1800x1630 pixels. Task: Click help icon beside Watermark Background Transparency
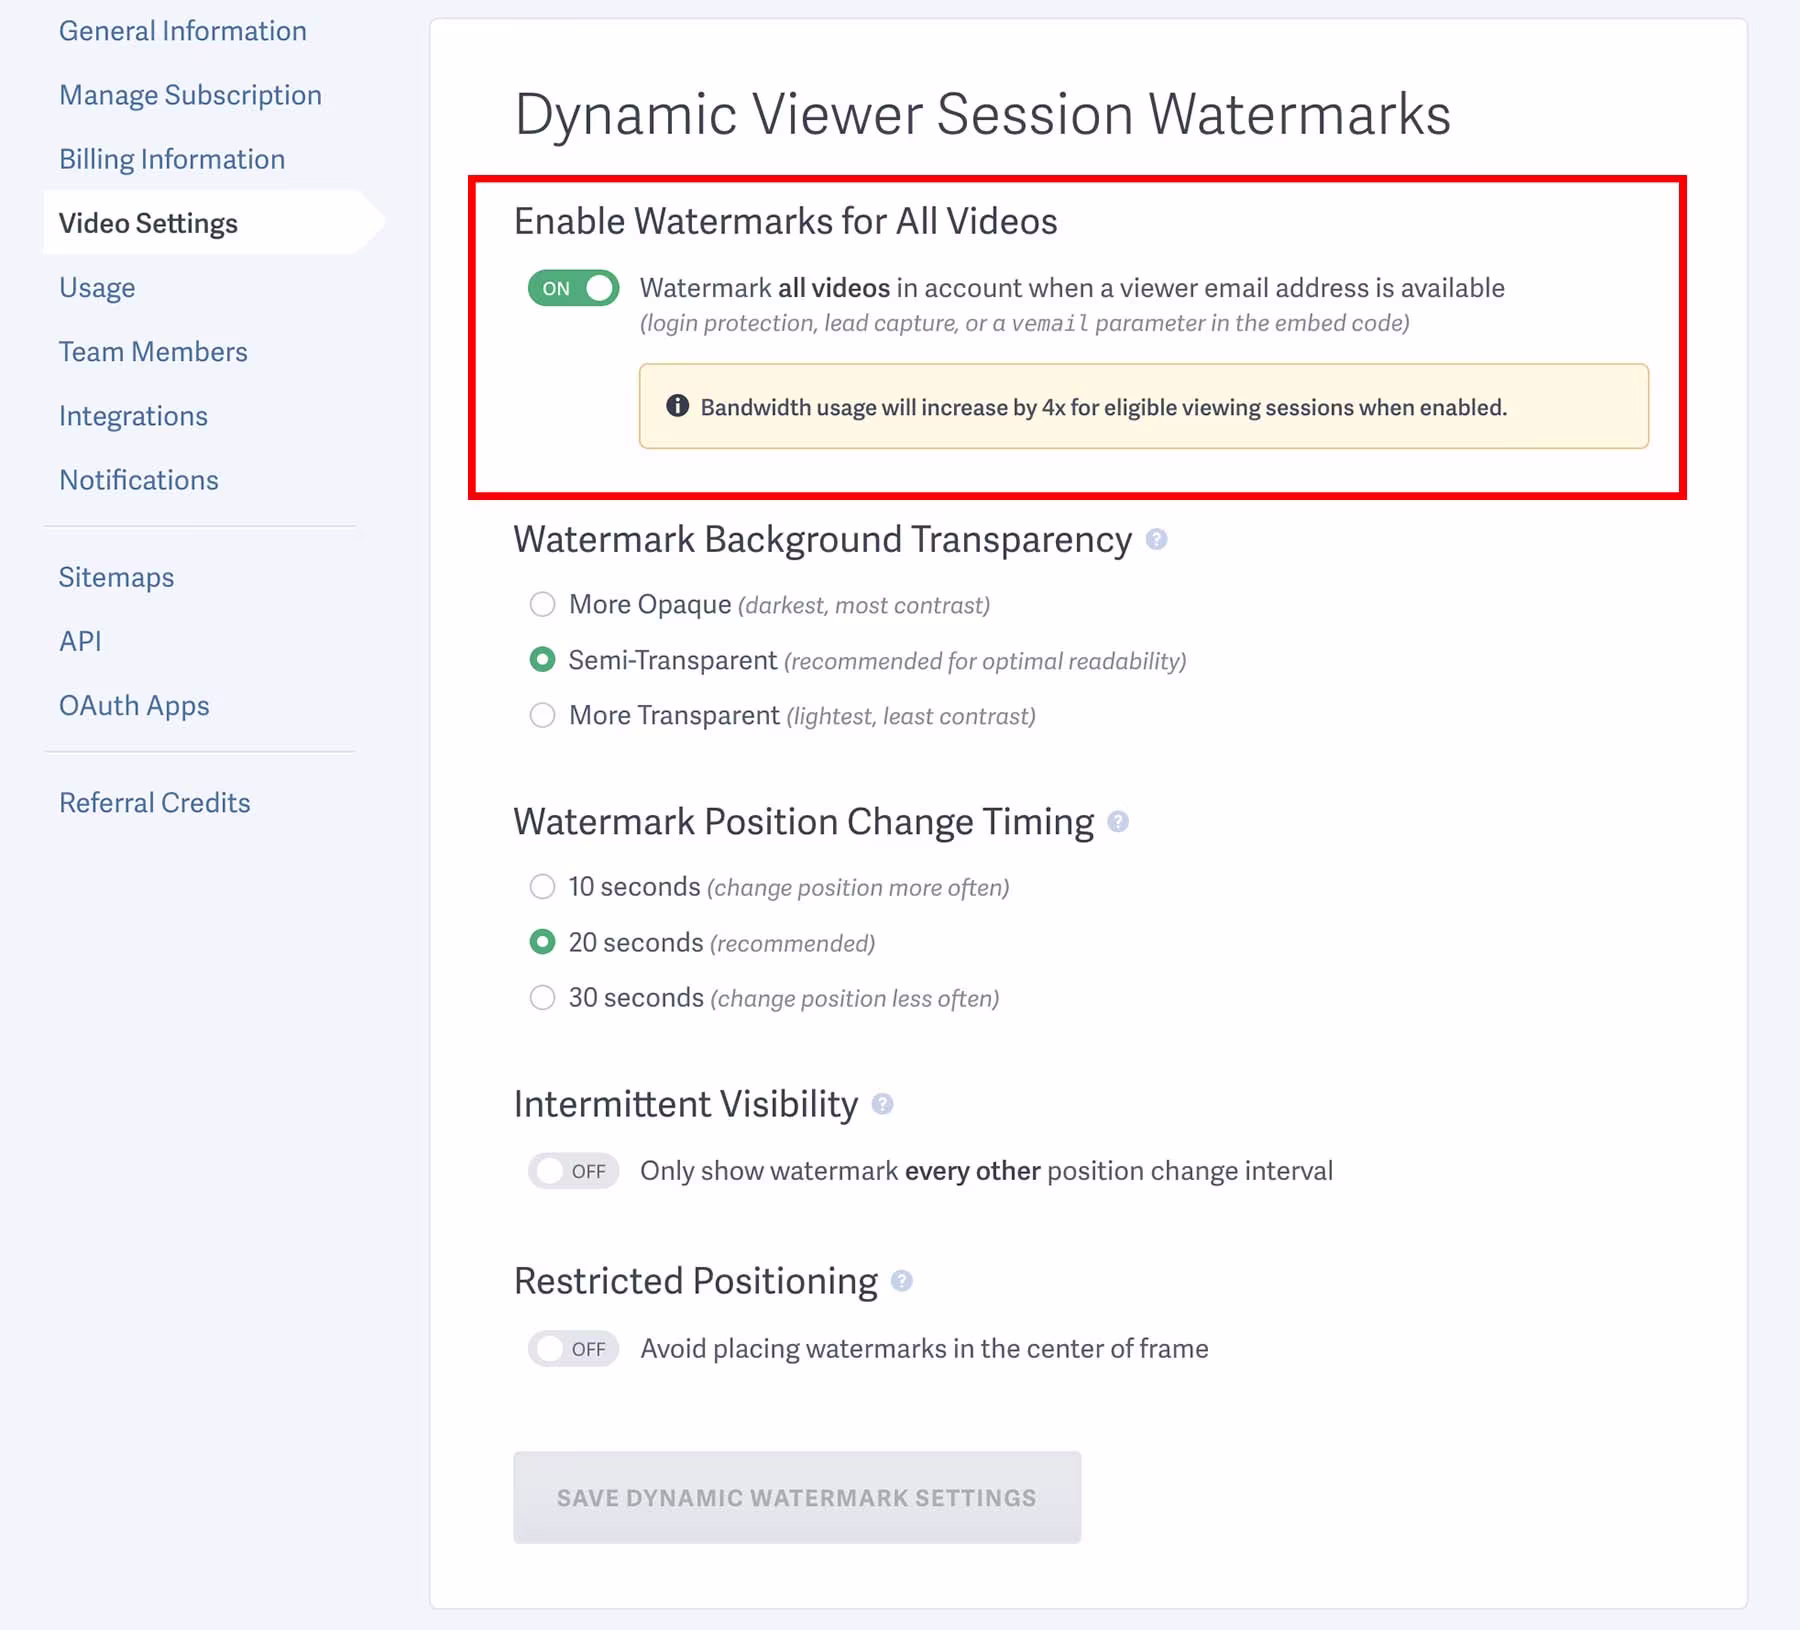1156,540
